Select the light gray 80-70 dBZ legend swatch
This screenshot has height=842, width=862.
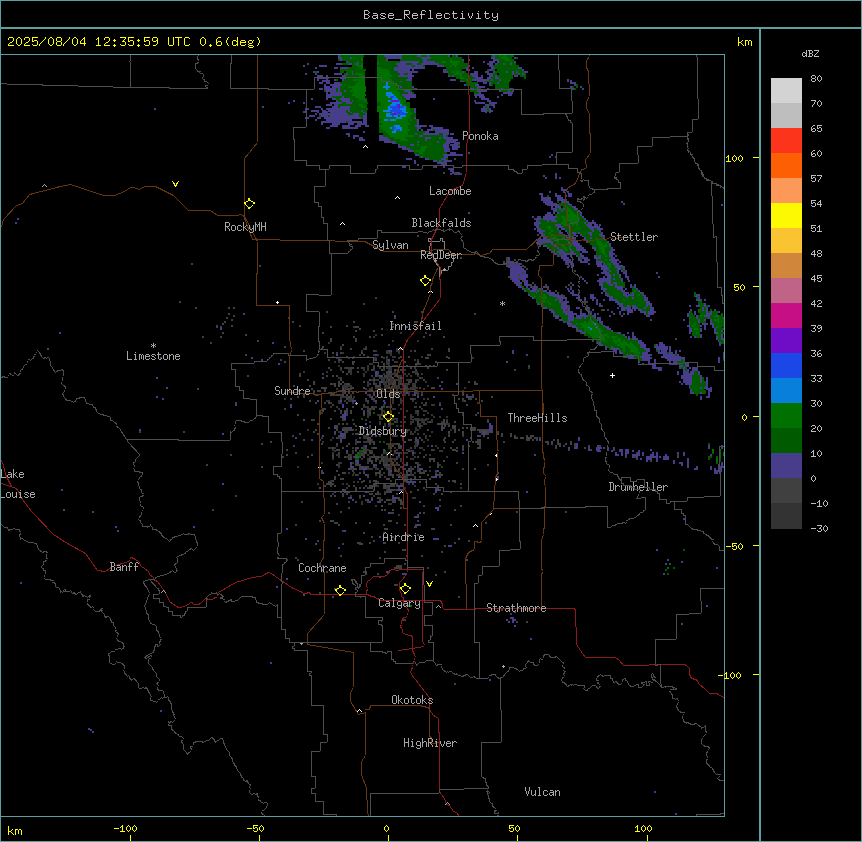(786, 91)
